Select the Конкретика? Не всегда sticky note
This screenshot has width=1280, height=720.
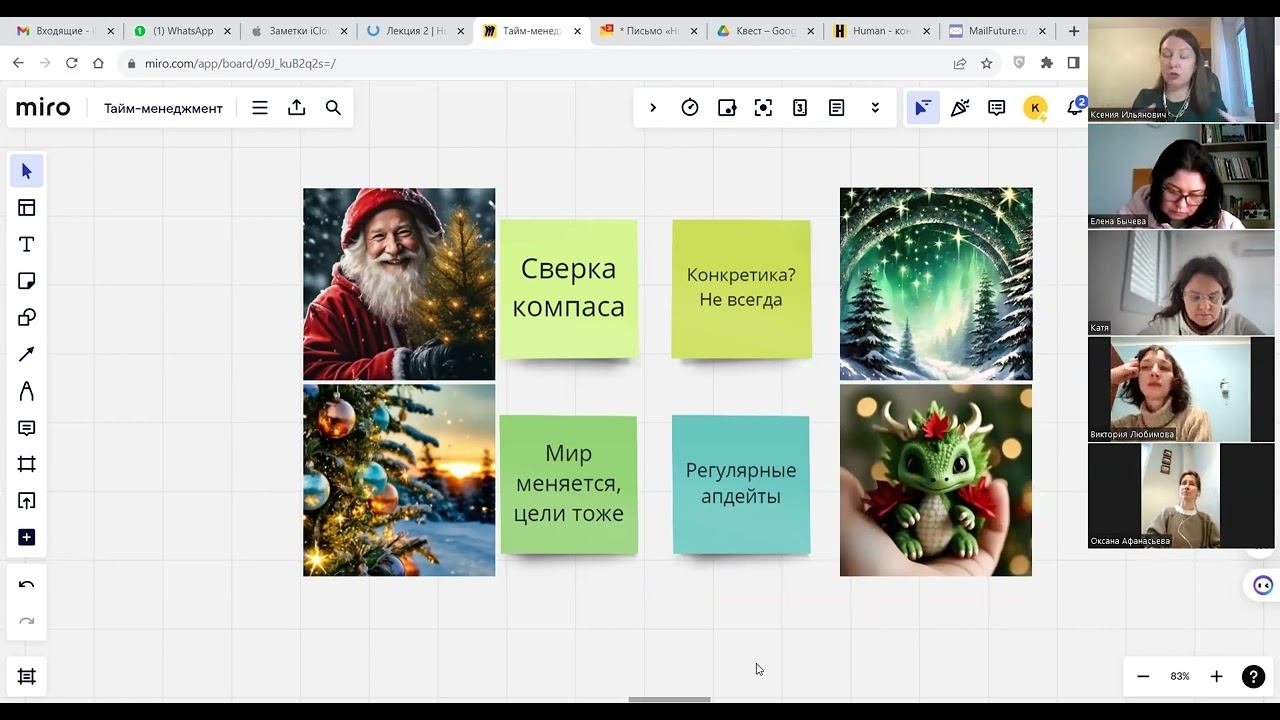click(x=741, y=288)
